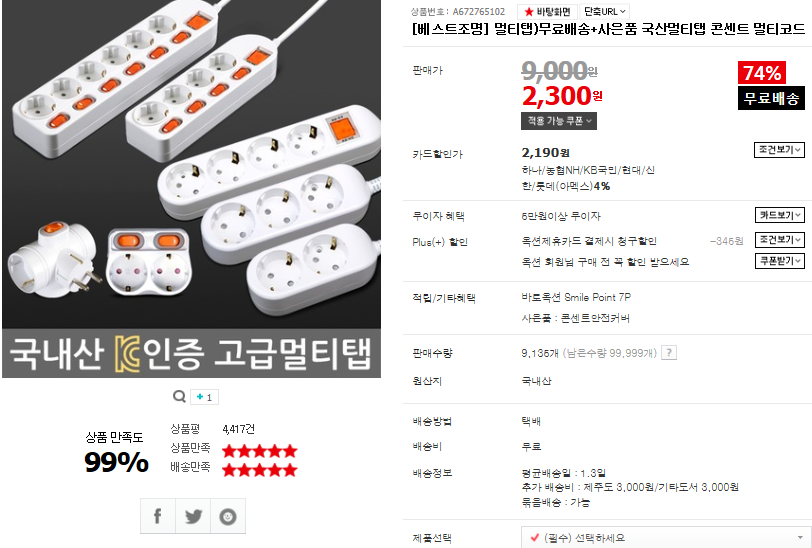Expand 조건보기 for card discount price
The image size is (812, 548).
(x=778, y=150)
